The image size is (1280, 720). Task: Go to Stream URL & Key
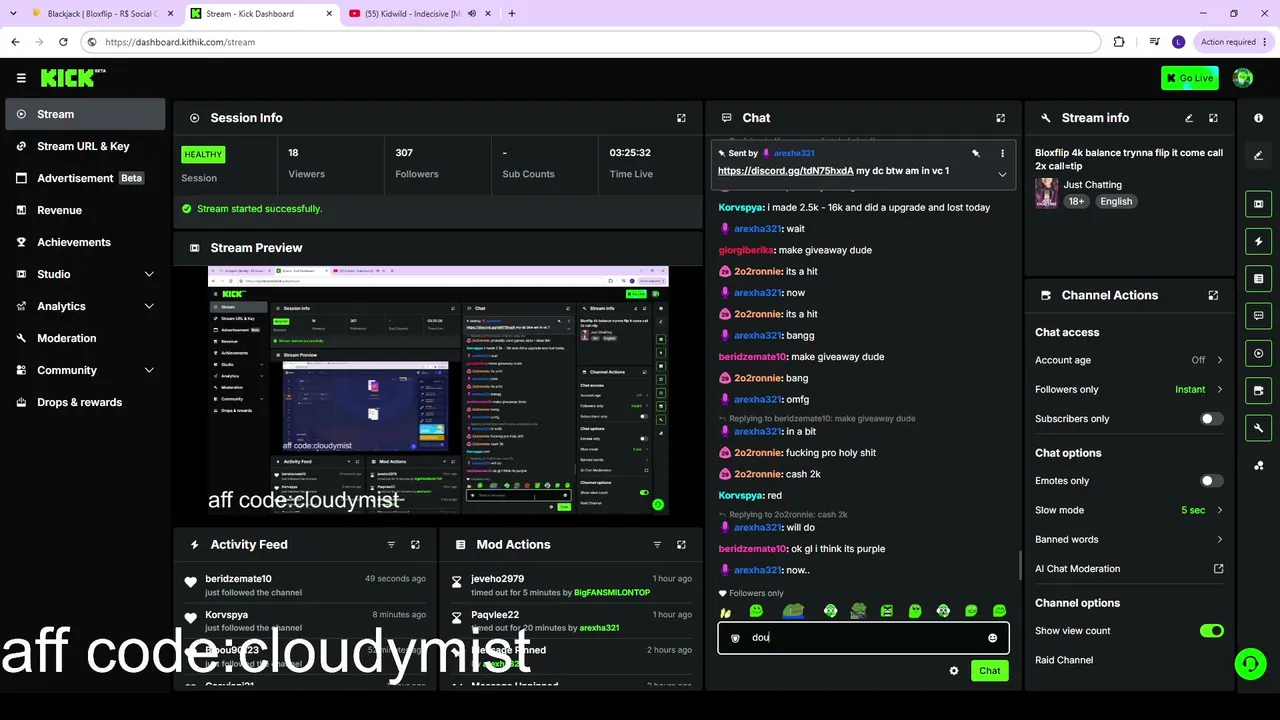click(85, 146)
